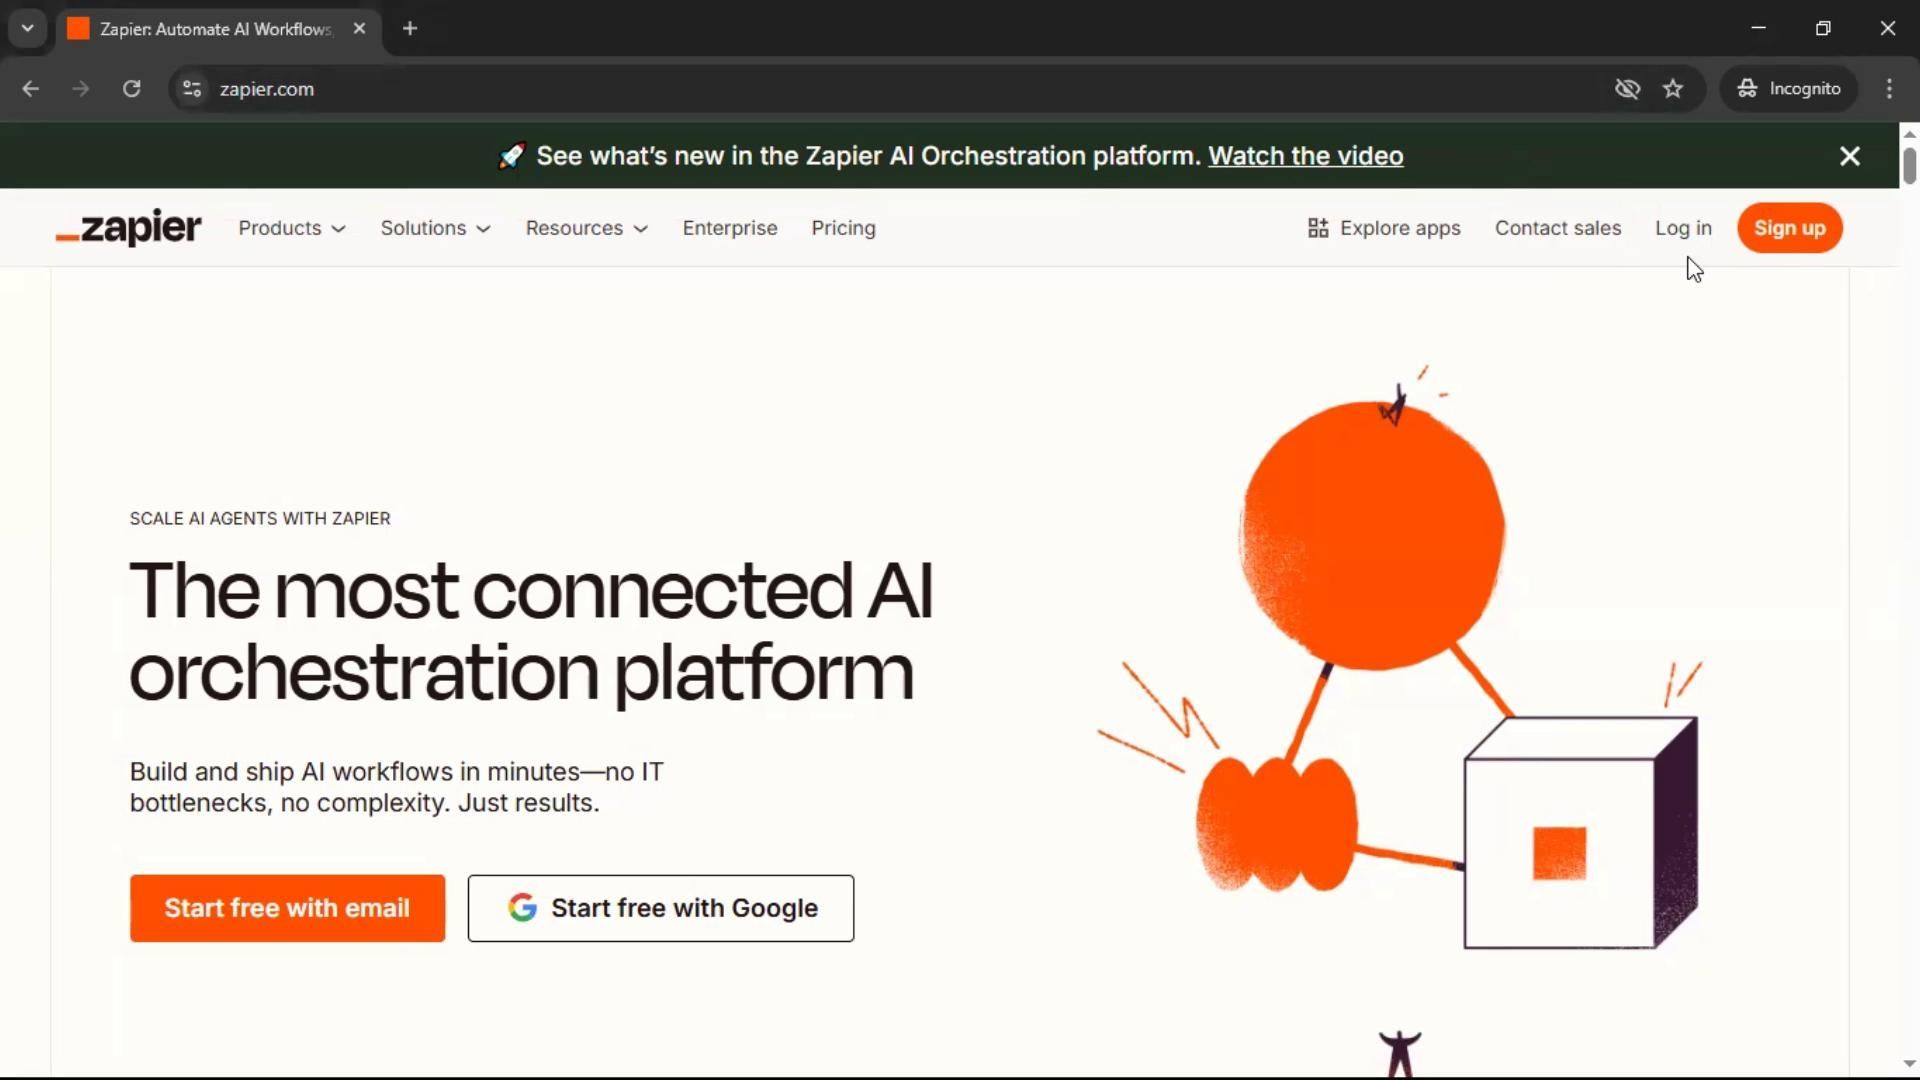This screenshot has height=1080, width=1920.
Task: Open the site information icon beside the URL
Action: pyautogui.click(x=192, y=89)
